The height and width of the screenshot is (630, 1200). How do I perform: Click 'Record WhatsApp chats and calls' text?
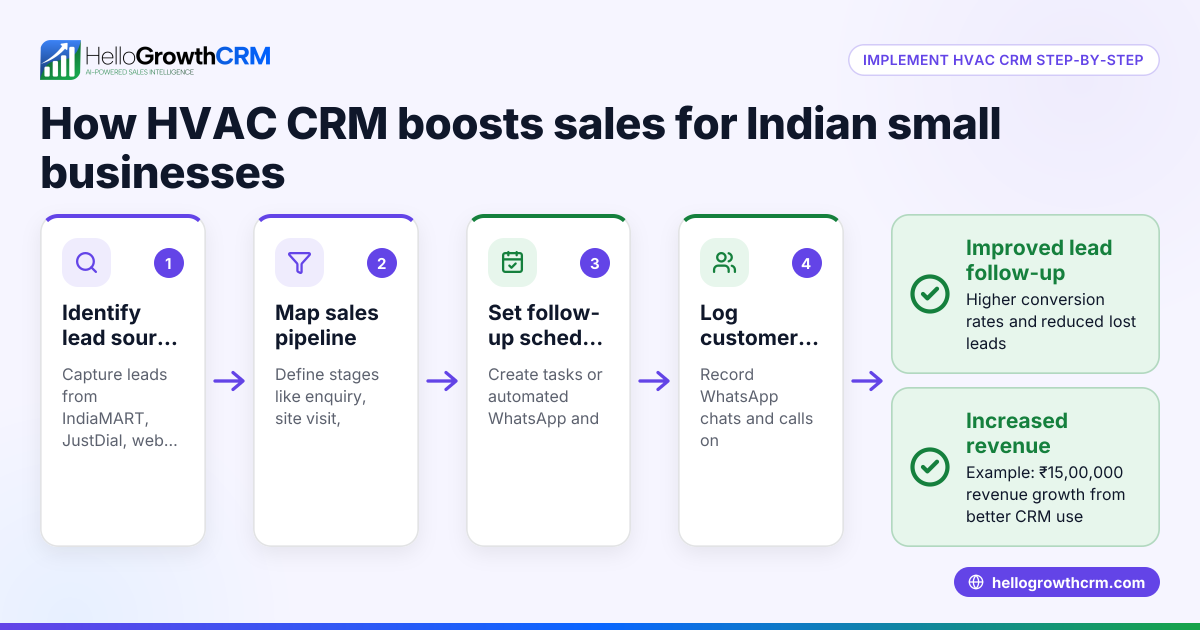(x=757, y=407)
